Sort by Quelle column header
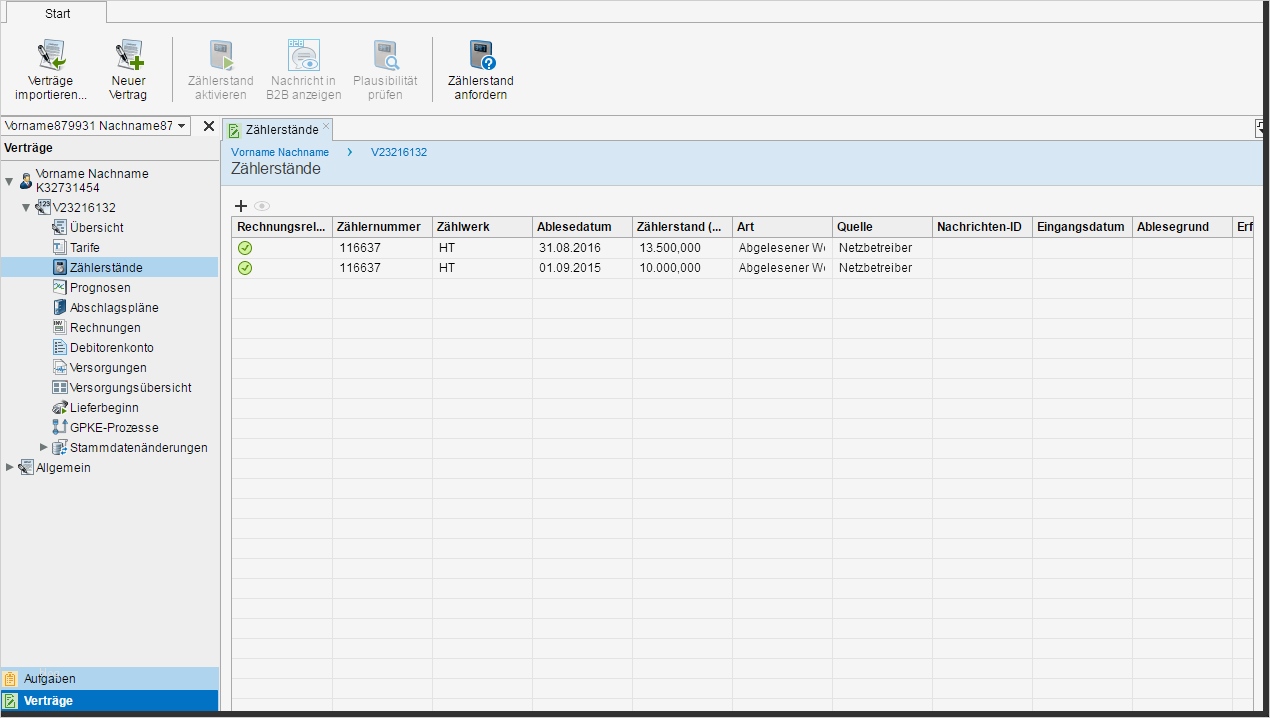 [882, 227]
